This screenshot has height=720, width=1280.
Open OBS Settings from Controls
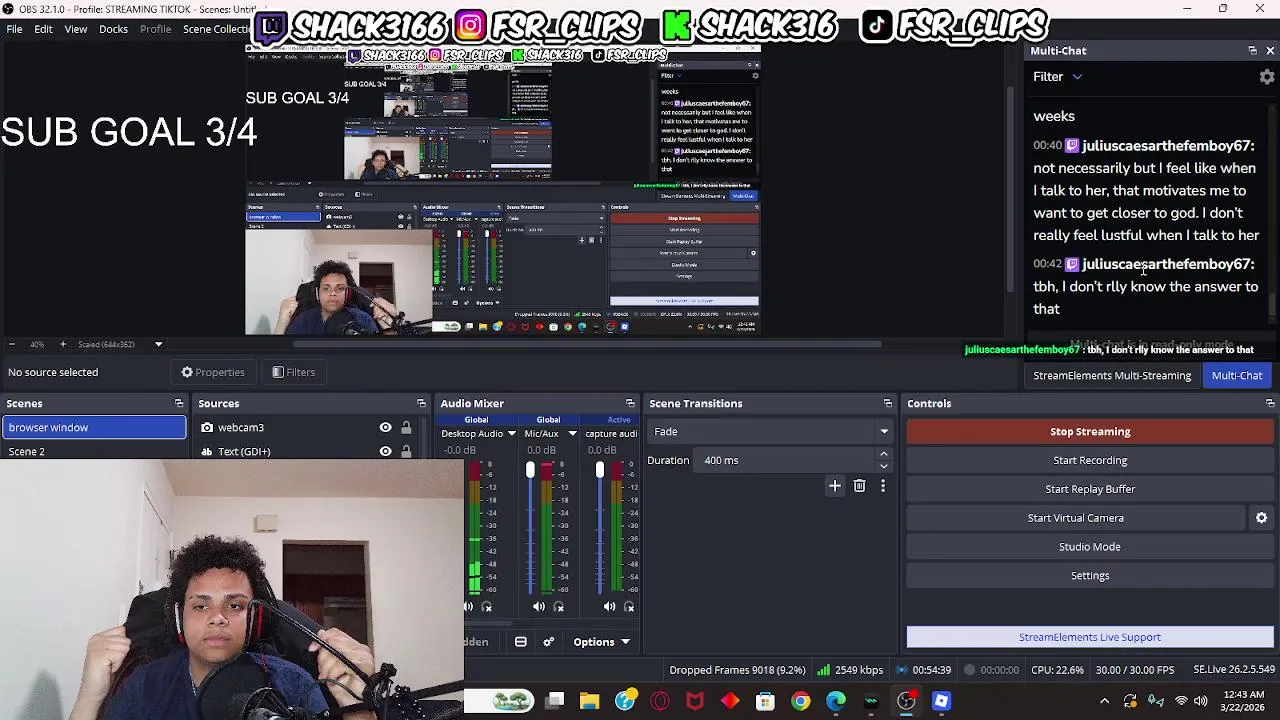1090,576
